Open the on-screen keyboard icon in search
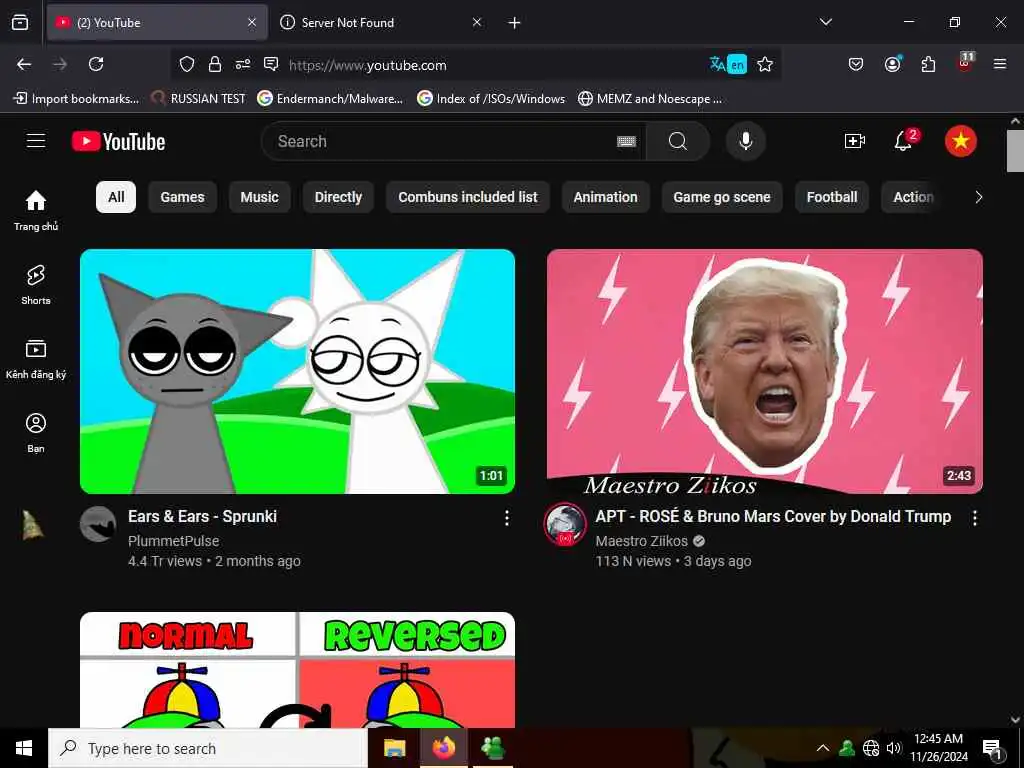 (x=626, y=142)
